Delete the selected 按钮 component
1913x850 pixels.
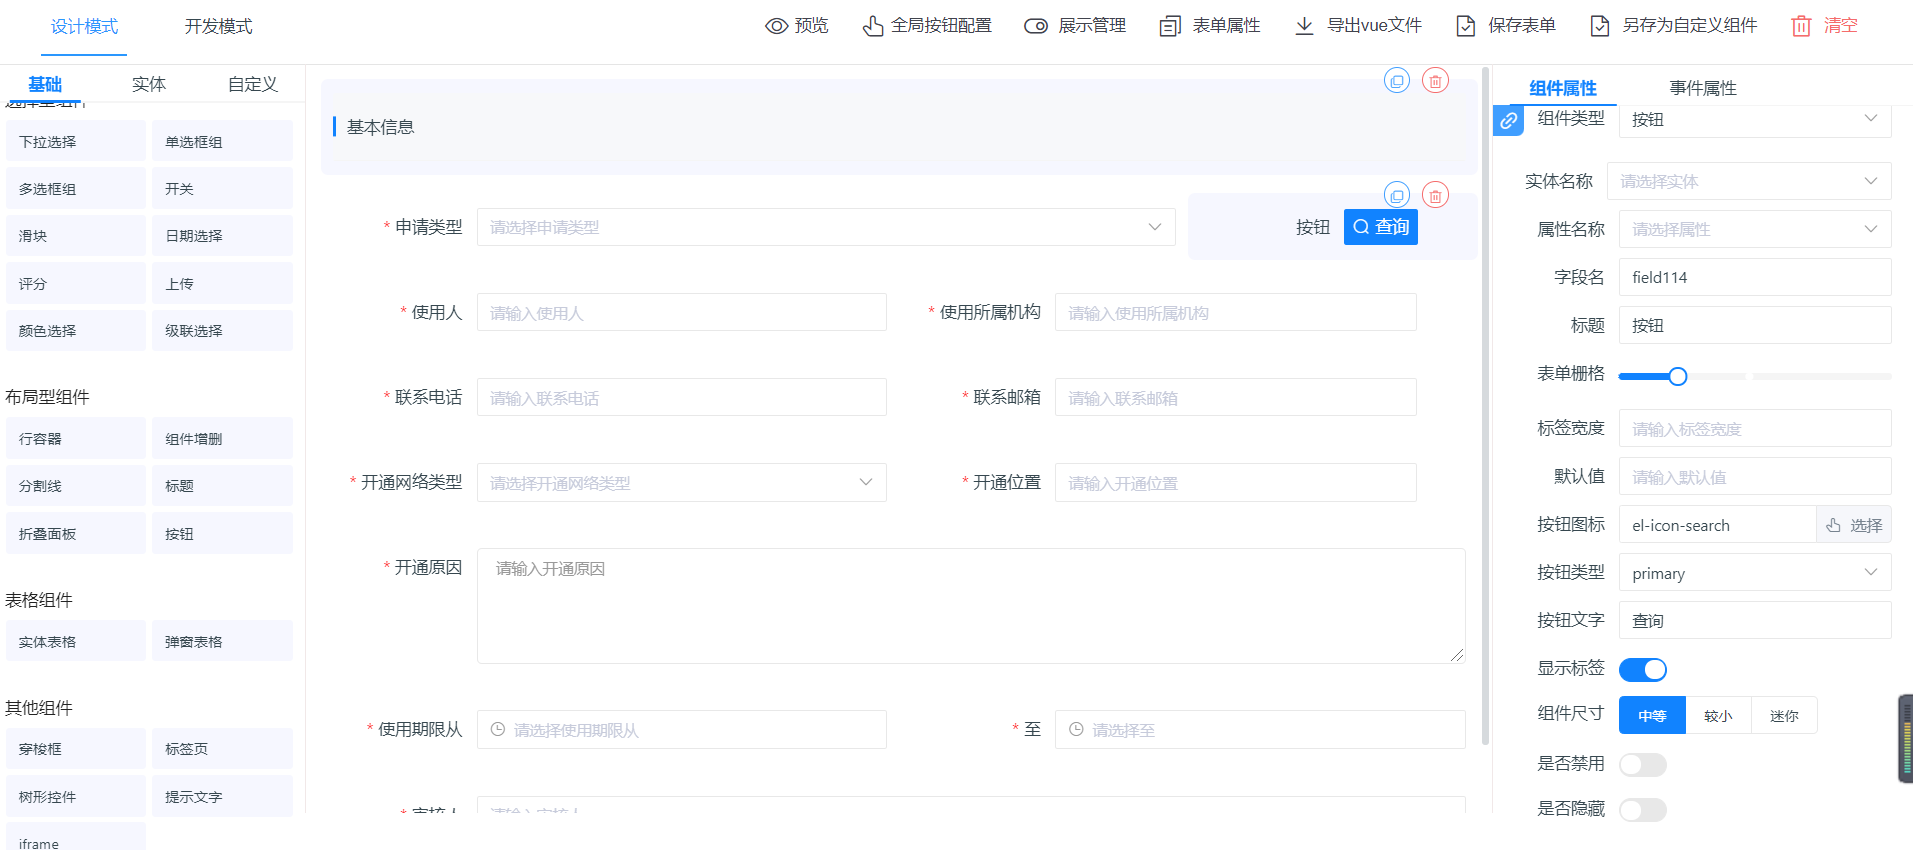(1435, 195)
